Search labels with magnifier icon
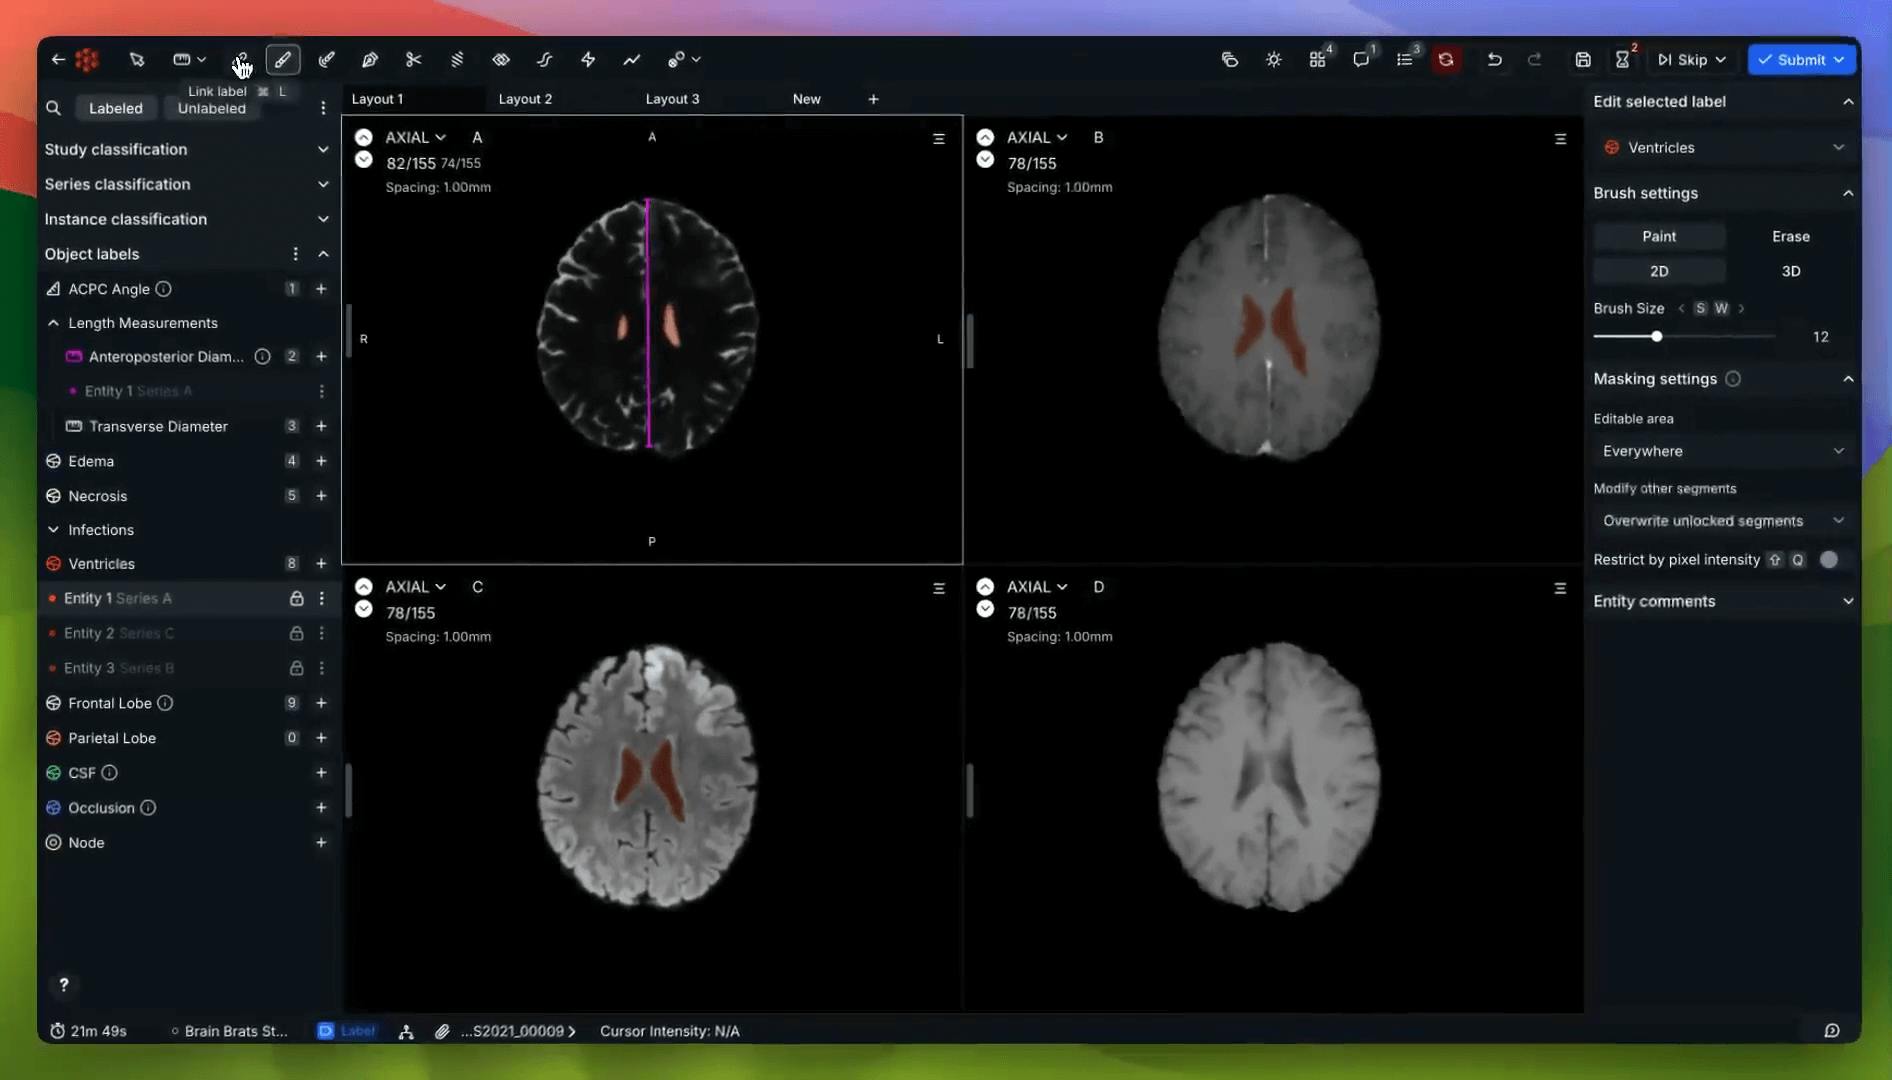This screenshot has height=1080, width=1892. click(x=54, y=108)
